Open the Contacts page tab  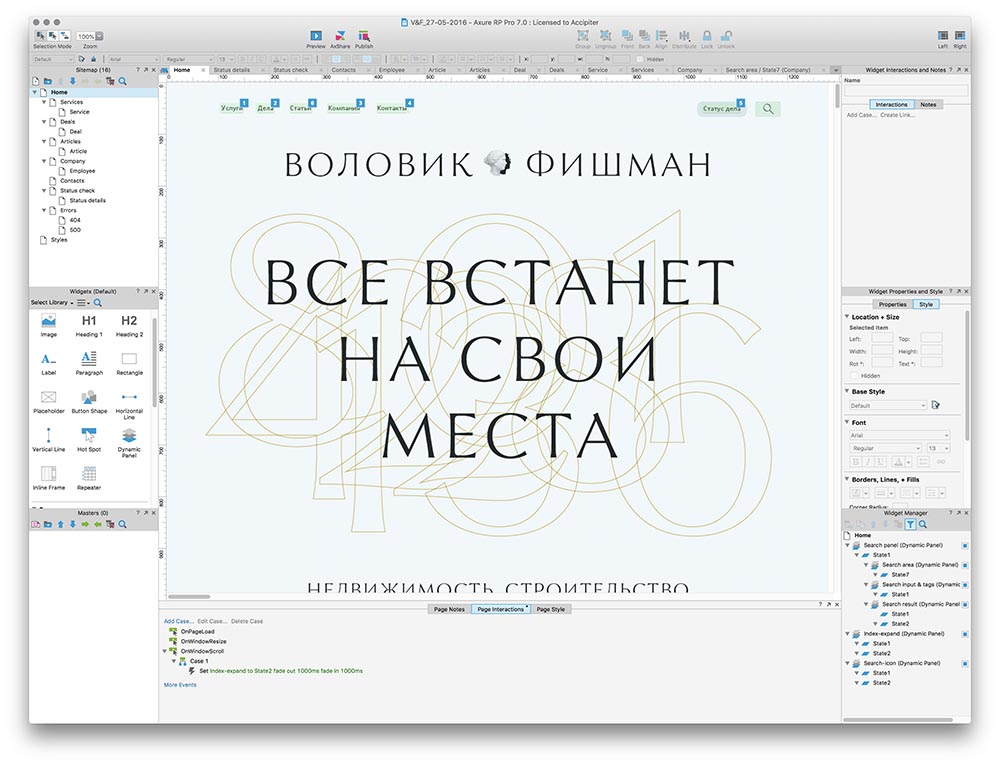(343, 70)
